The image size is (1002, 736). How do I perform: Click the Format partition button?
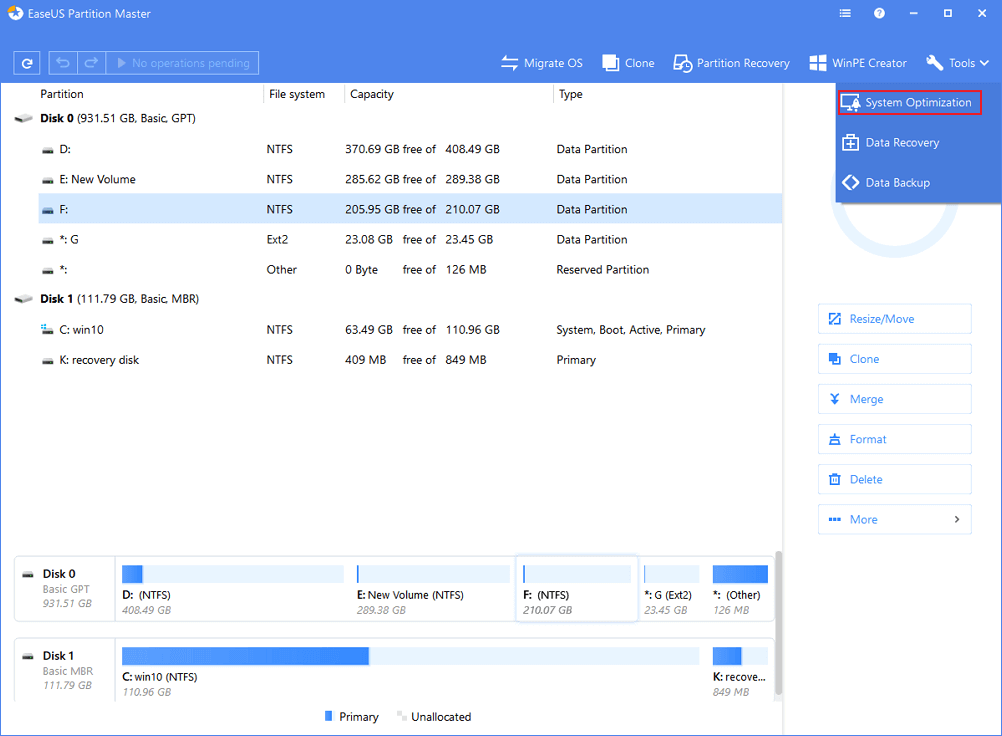[x=895, y=440]
